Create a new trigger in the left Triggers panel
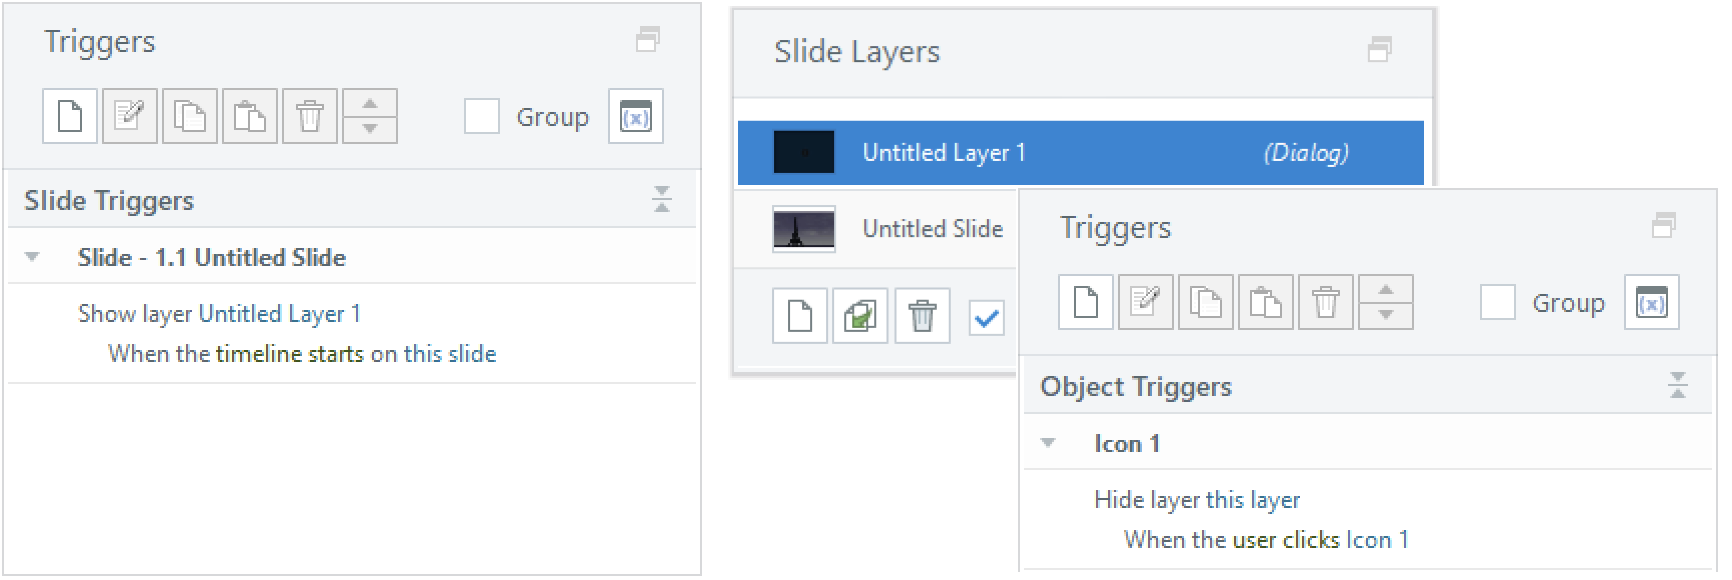This screenshot has width=1732, height=580. 70,116
